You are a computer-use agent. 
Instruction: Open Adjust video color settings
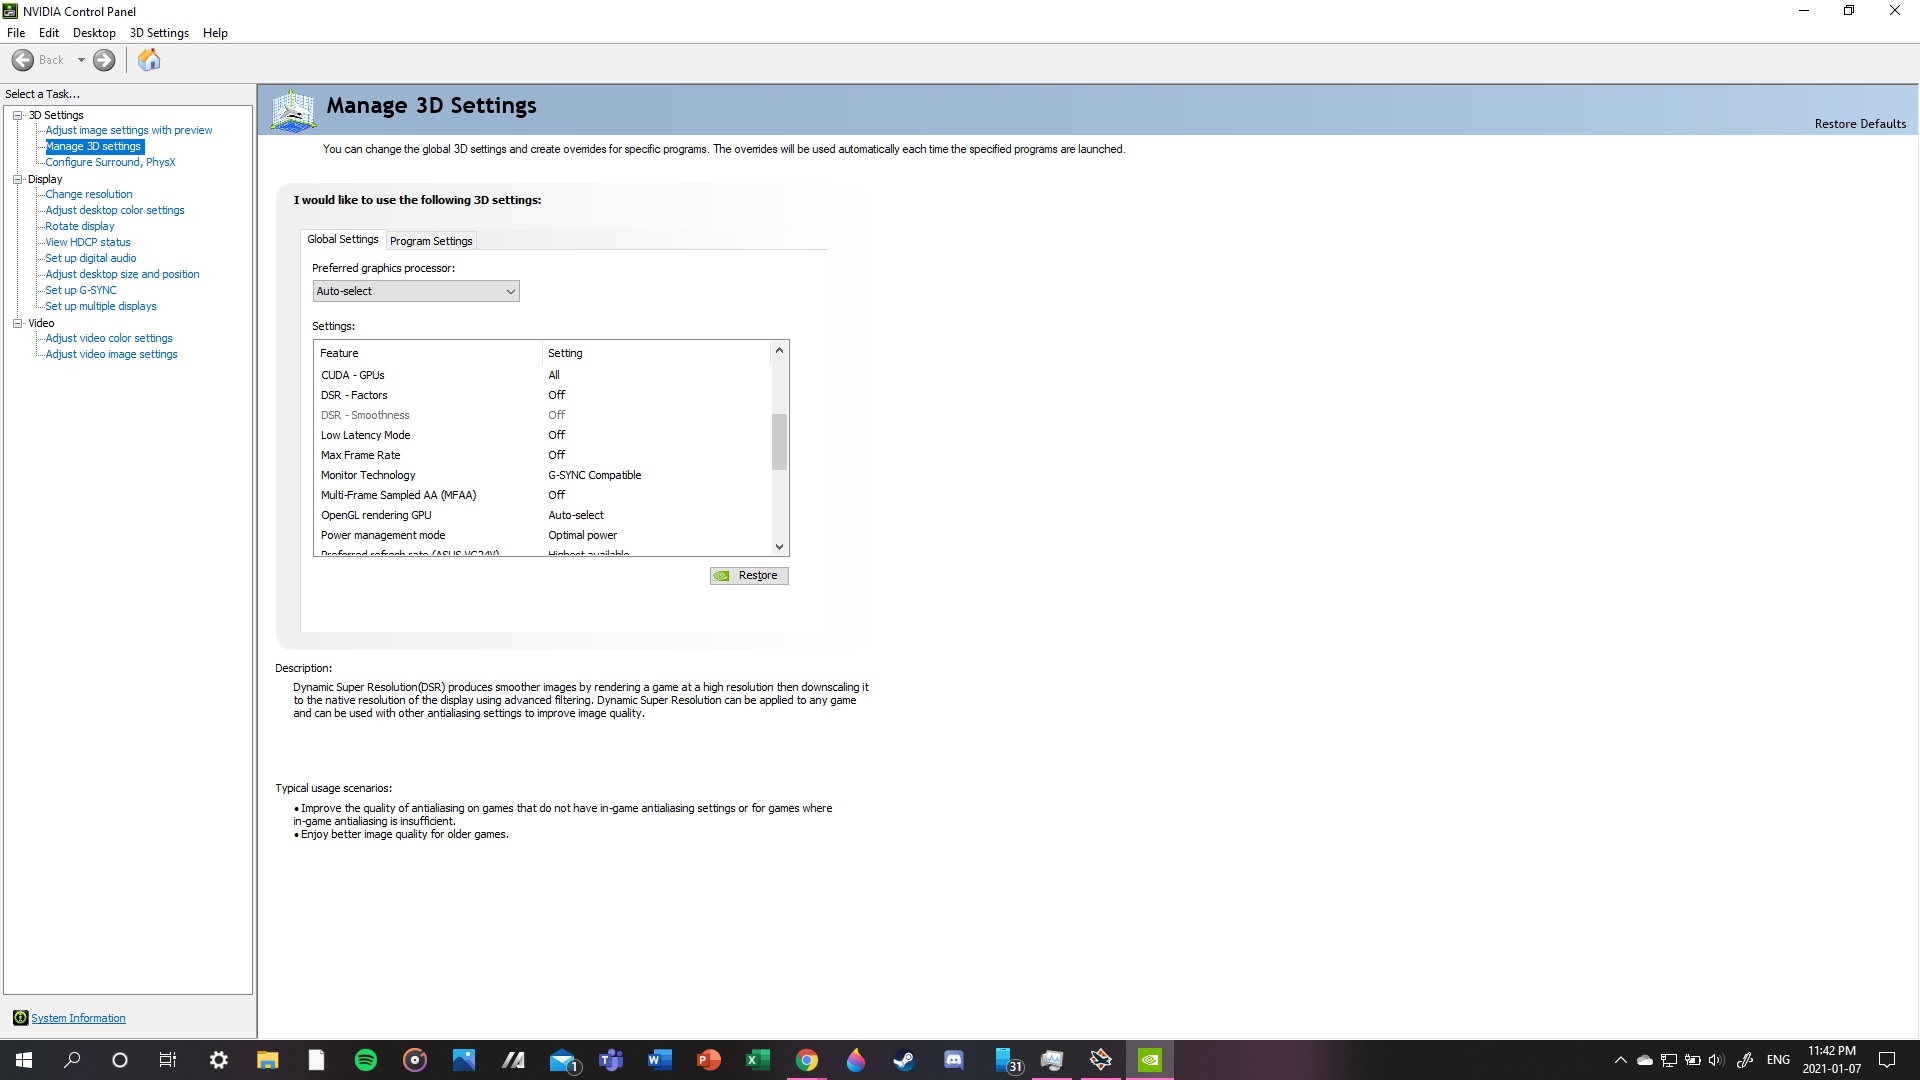109,338
